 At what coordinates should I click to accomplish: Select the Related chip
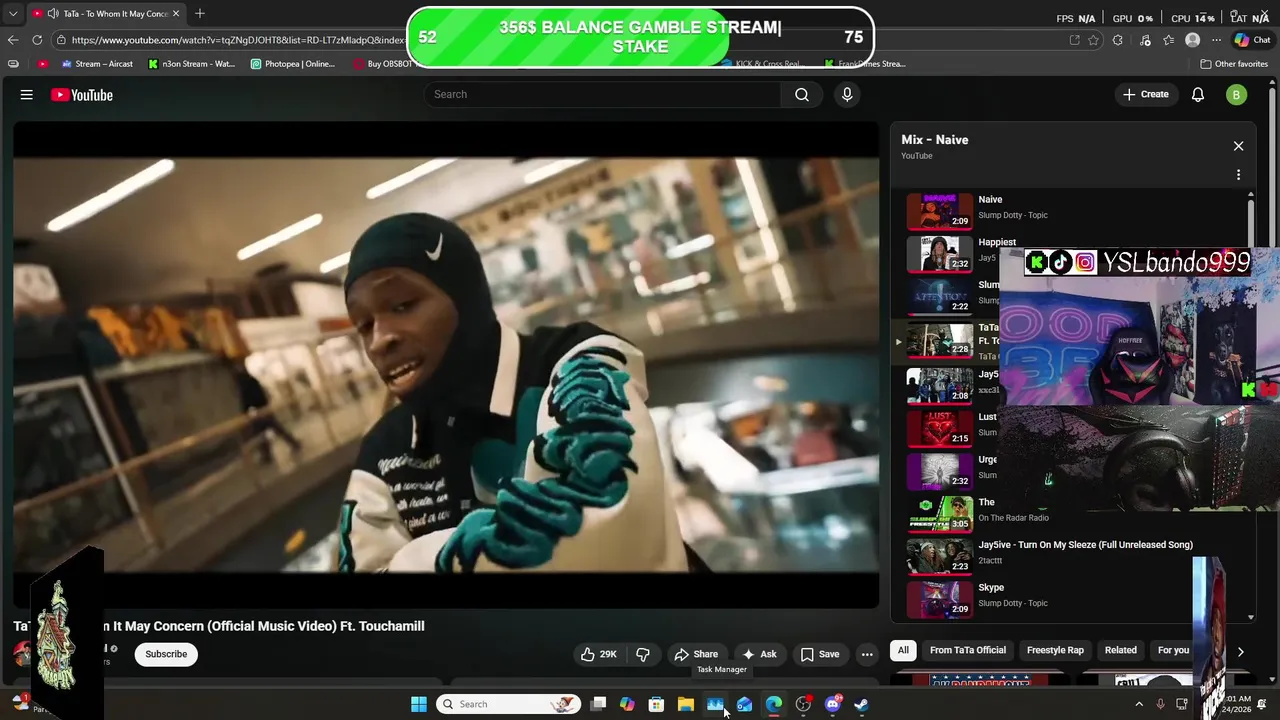(x=1121, y=650)
